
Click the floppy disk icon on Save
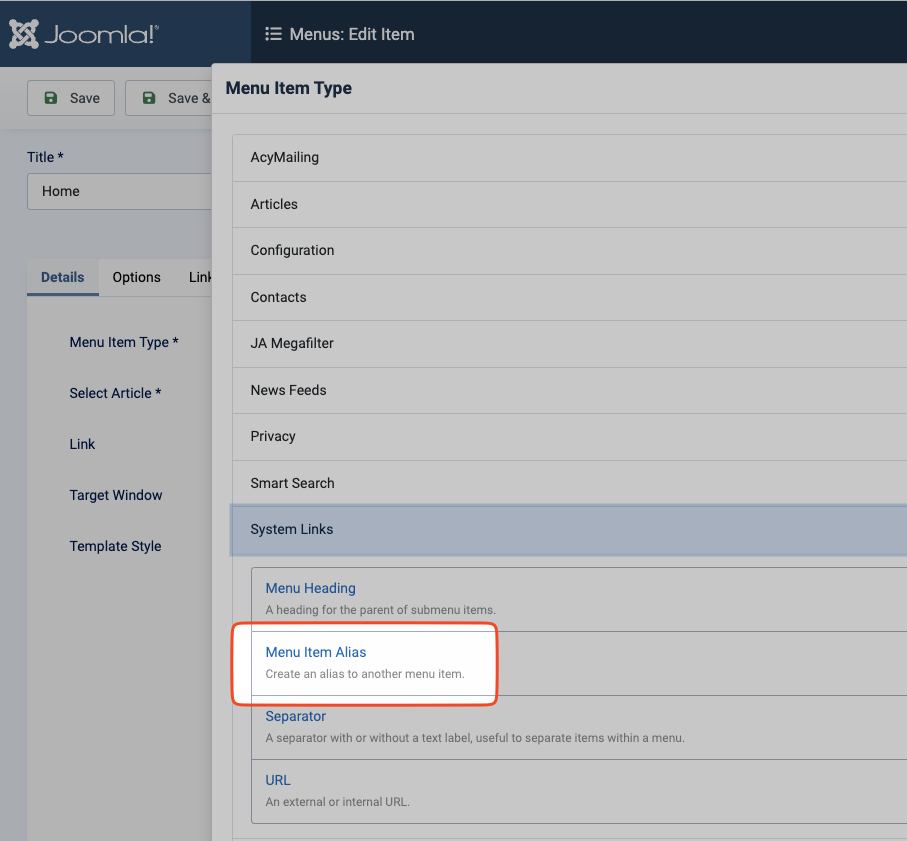[50, 98]
